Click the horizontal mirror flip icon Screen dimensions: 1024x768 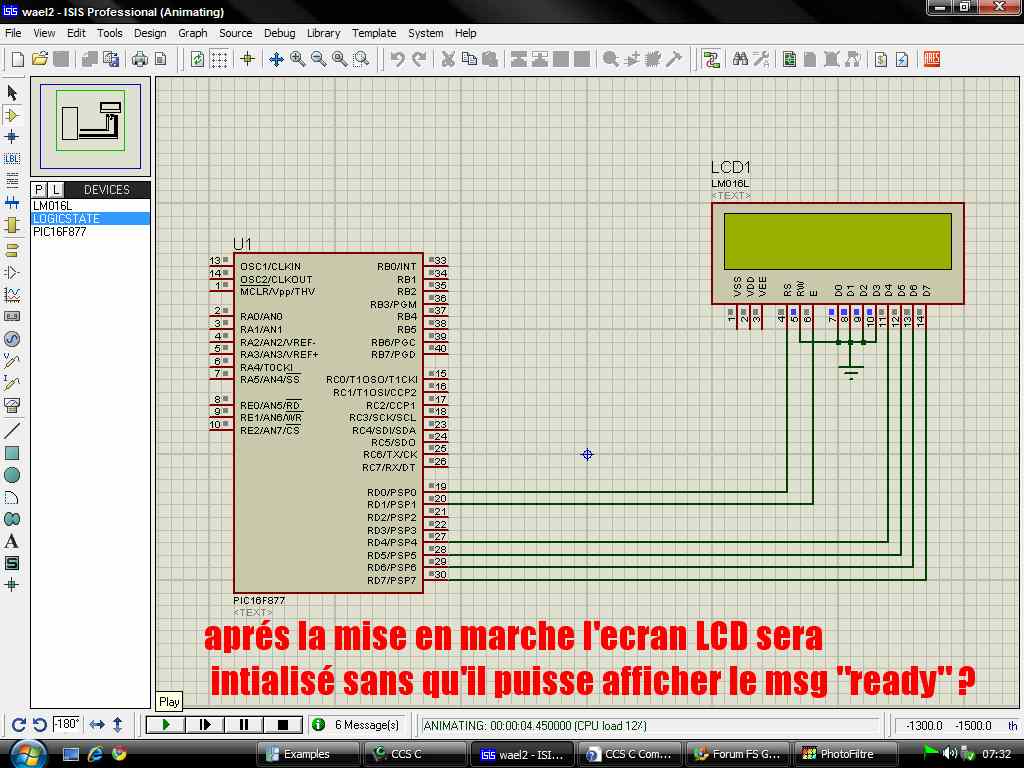pos(97,725)
